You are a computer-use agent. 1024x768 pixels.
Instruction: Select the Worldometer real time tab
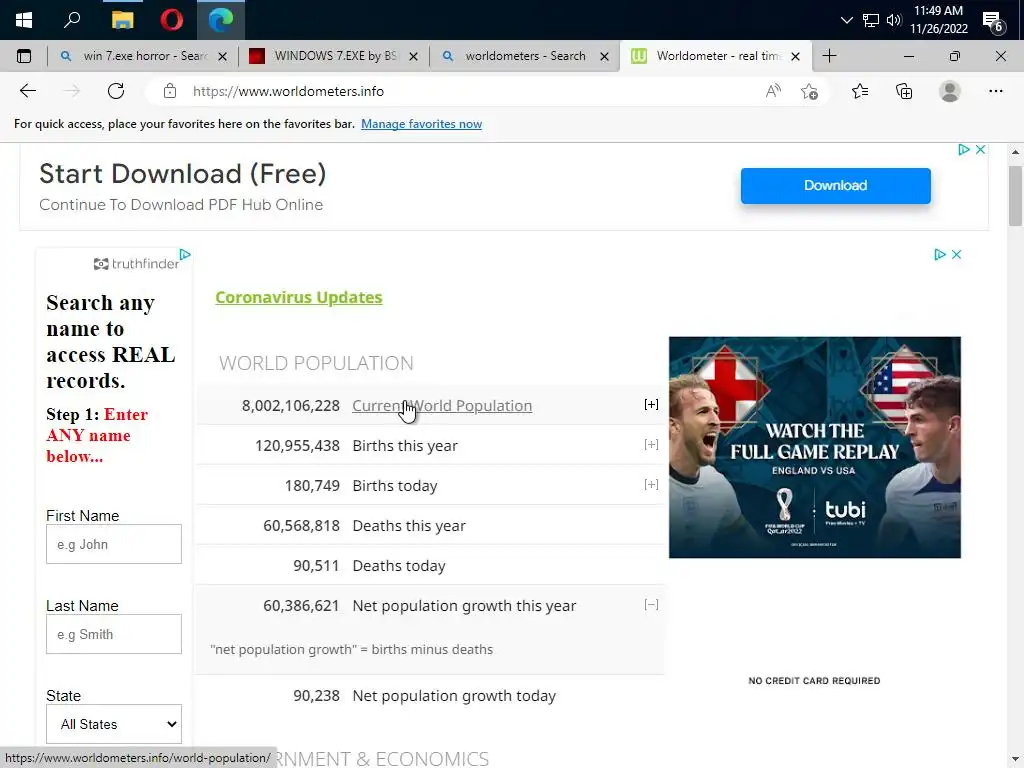(x=715, y=56)
